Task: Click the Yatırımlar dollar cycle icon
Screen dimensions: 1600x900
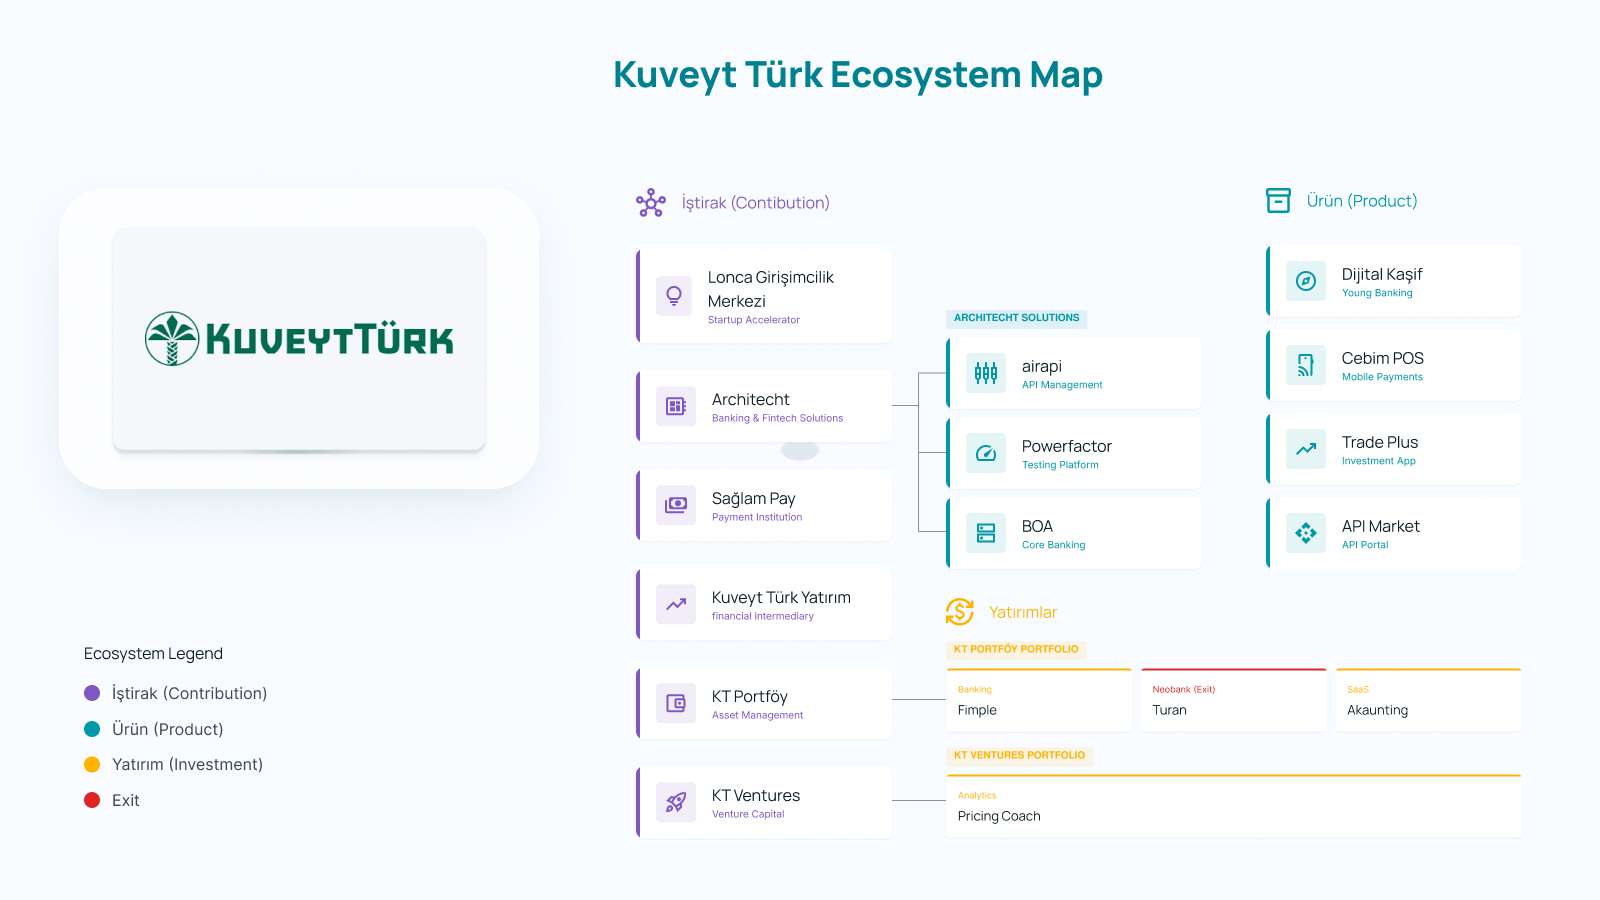Action: (x=960, y=612)
